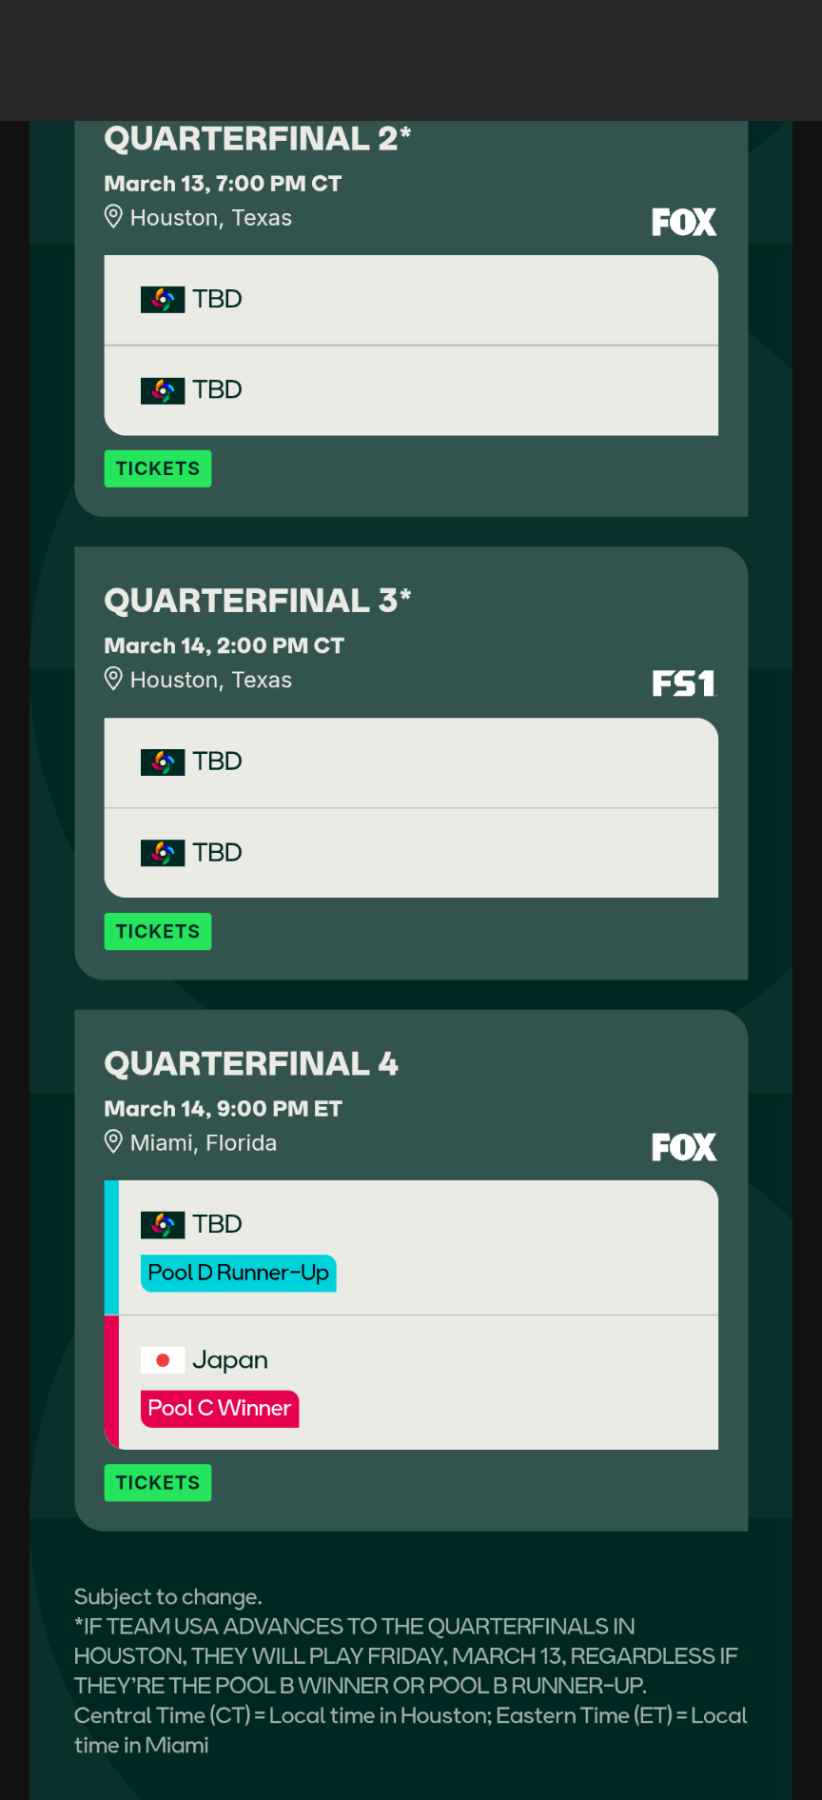Click the FOX logo in Quarterfinal 4
The width and height of the screenshot is (822, 1800).
[x=684, y=1147]
